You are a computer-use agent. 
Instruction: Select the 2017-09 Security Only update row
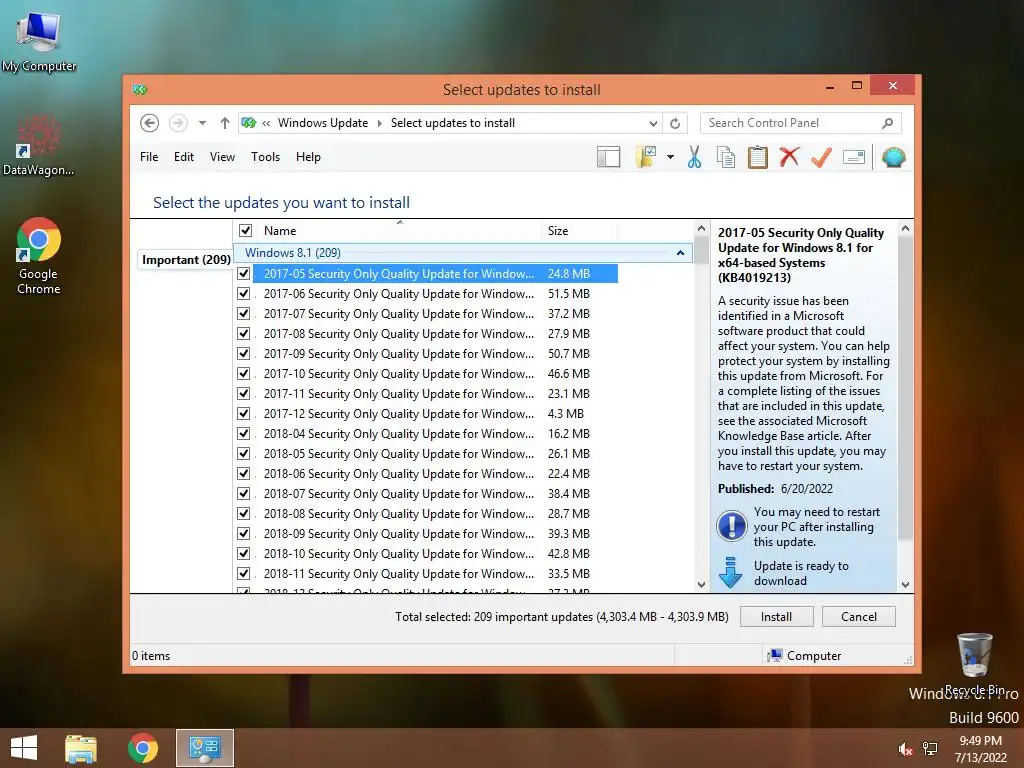tap(427, 354)
